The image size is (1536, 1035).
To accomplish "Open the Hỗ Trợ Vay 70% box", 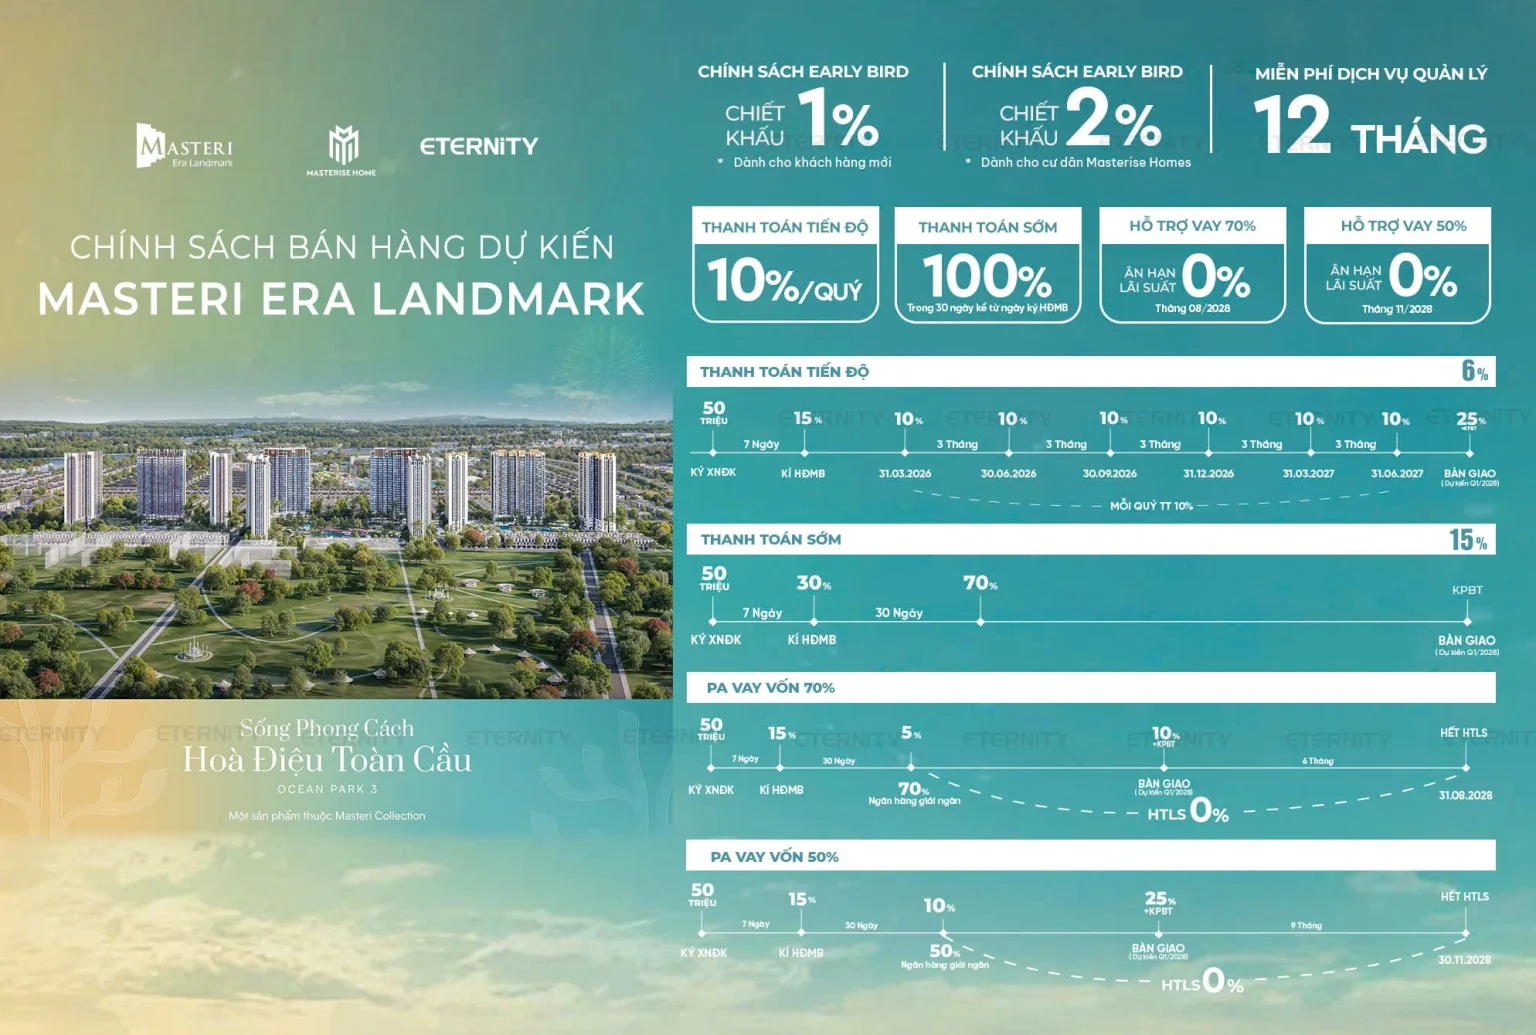I will point(1192,265).
